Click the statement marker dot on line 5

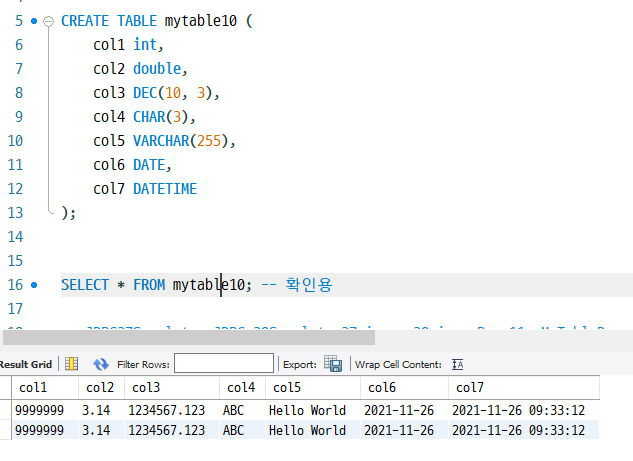[x=34, y=21]
